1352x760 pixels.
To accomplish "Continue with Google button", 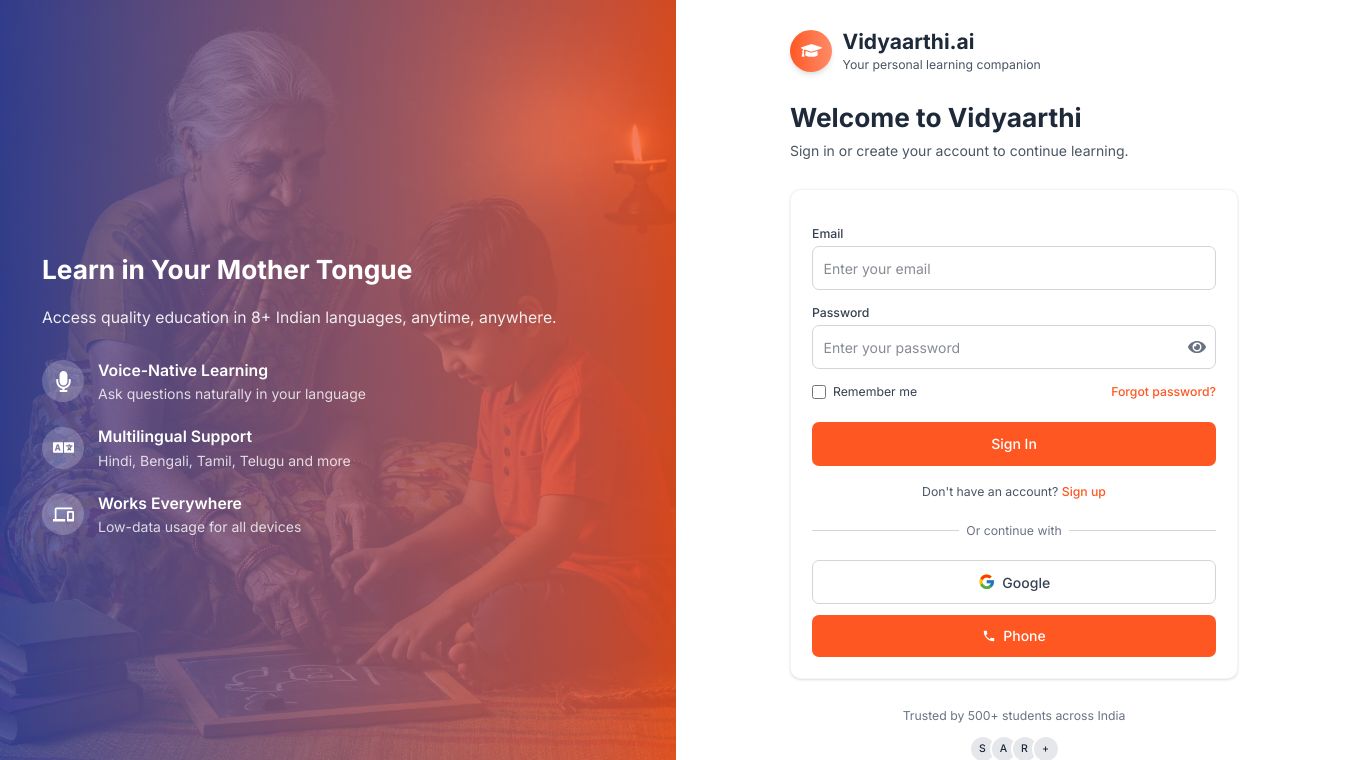I will tap(1014, 582).
